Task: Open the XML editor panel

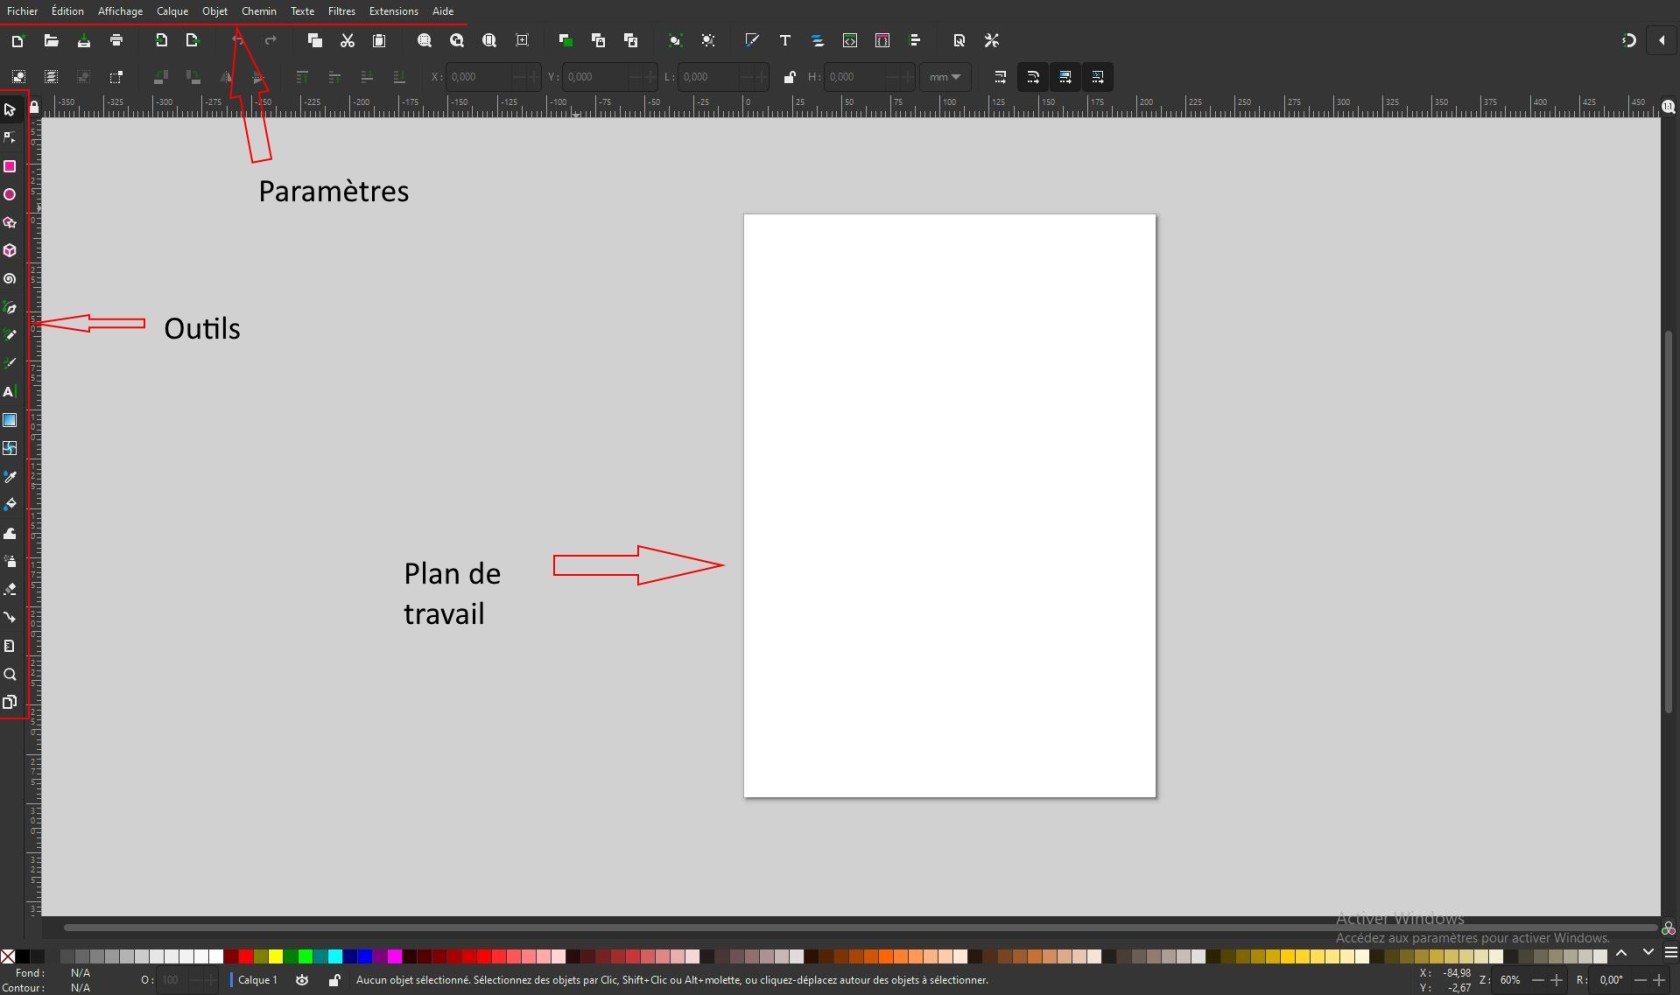Action: [850, 40]
